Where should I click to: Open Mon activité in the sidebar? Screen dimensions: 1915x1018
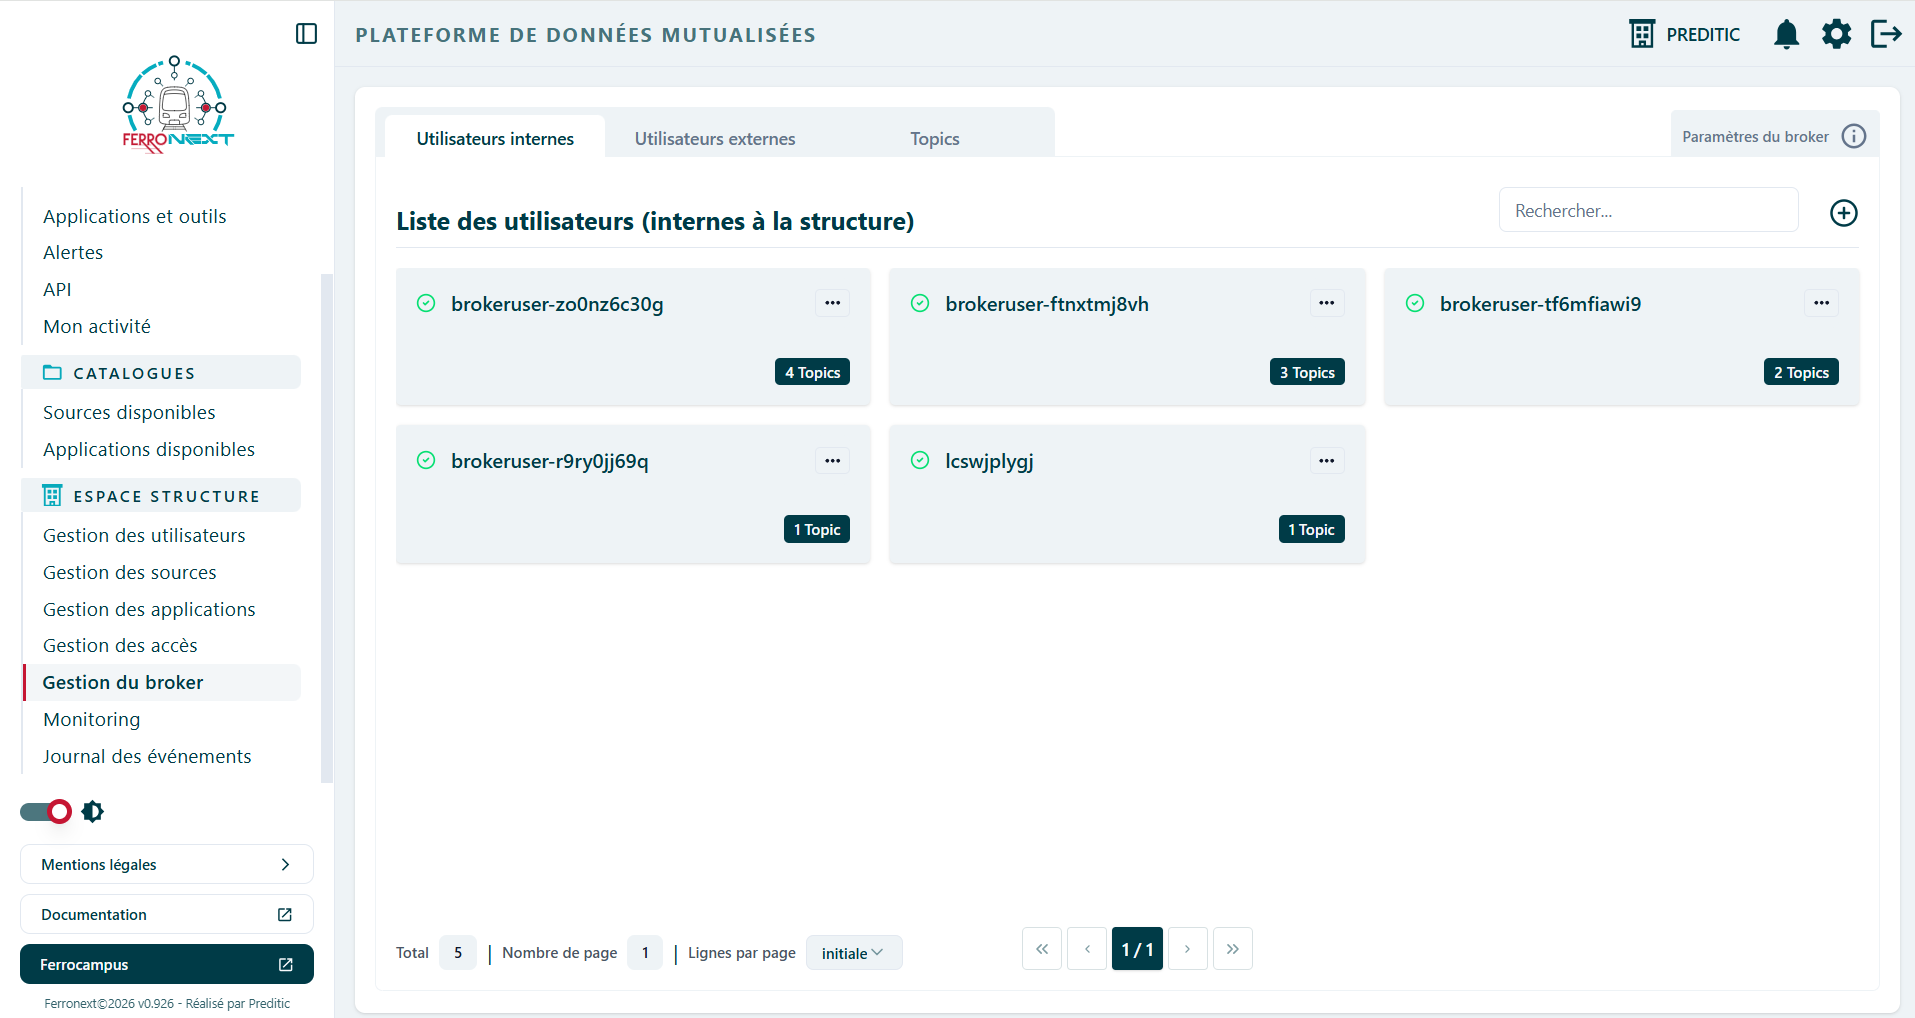[x=97, y=326]
